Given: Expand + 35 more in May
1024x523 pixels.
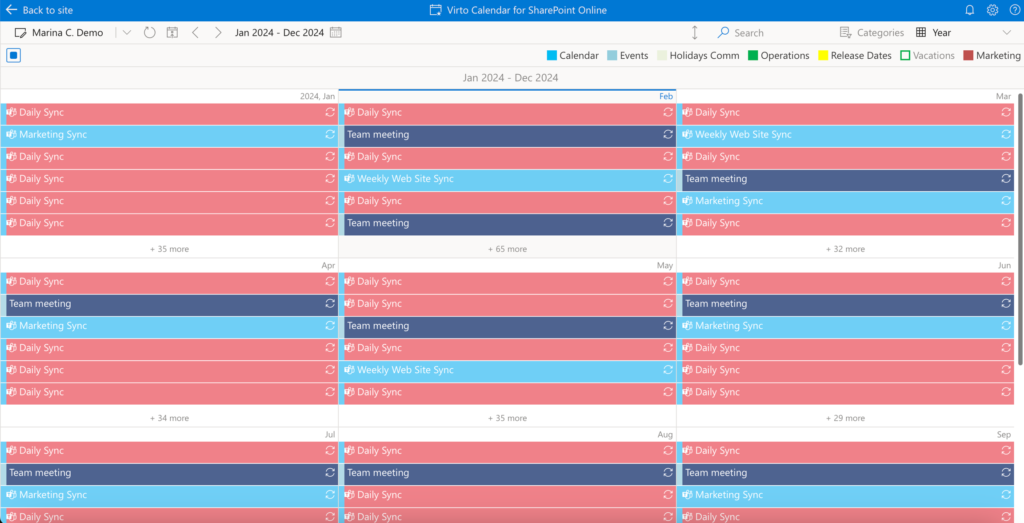Looking at the screenshot, I should tap(507, 418).
